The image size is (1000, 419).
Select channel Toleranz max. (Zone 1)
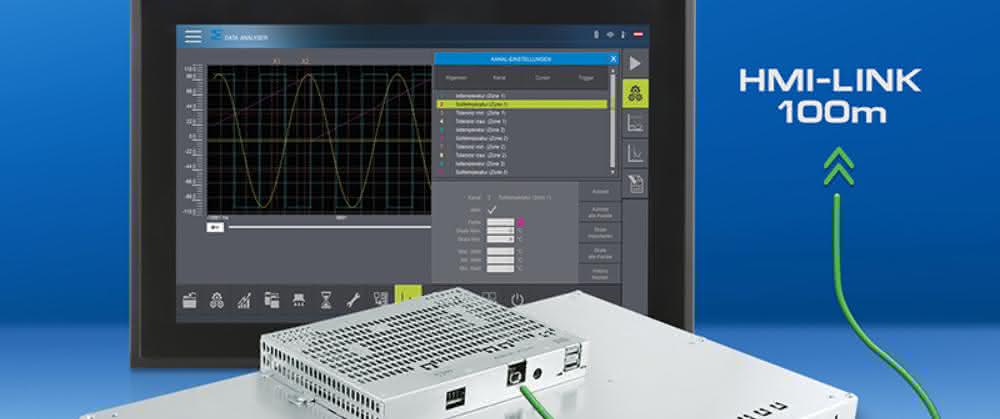(522, 121)
